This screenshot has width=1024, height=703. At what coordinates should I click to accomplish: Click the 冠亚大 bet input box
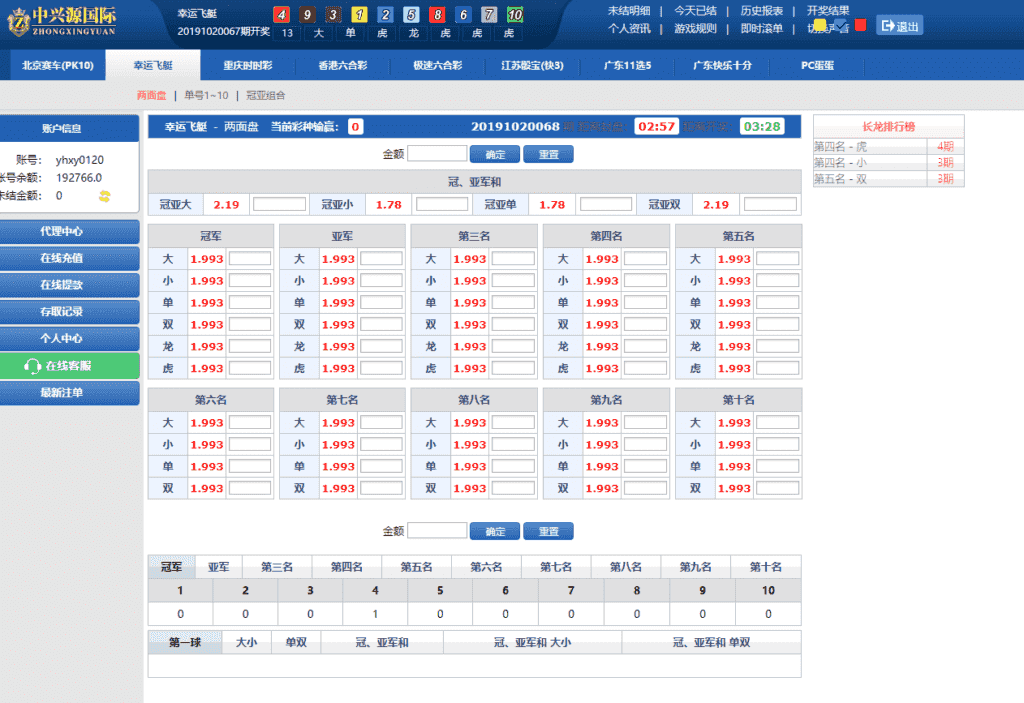coord(279,204)
